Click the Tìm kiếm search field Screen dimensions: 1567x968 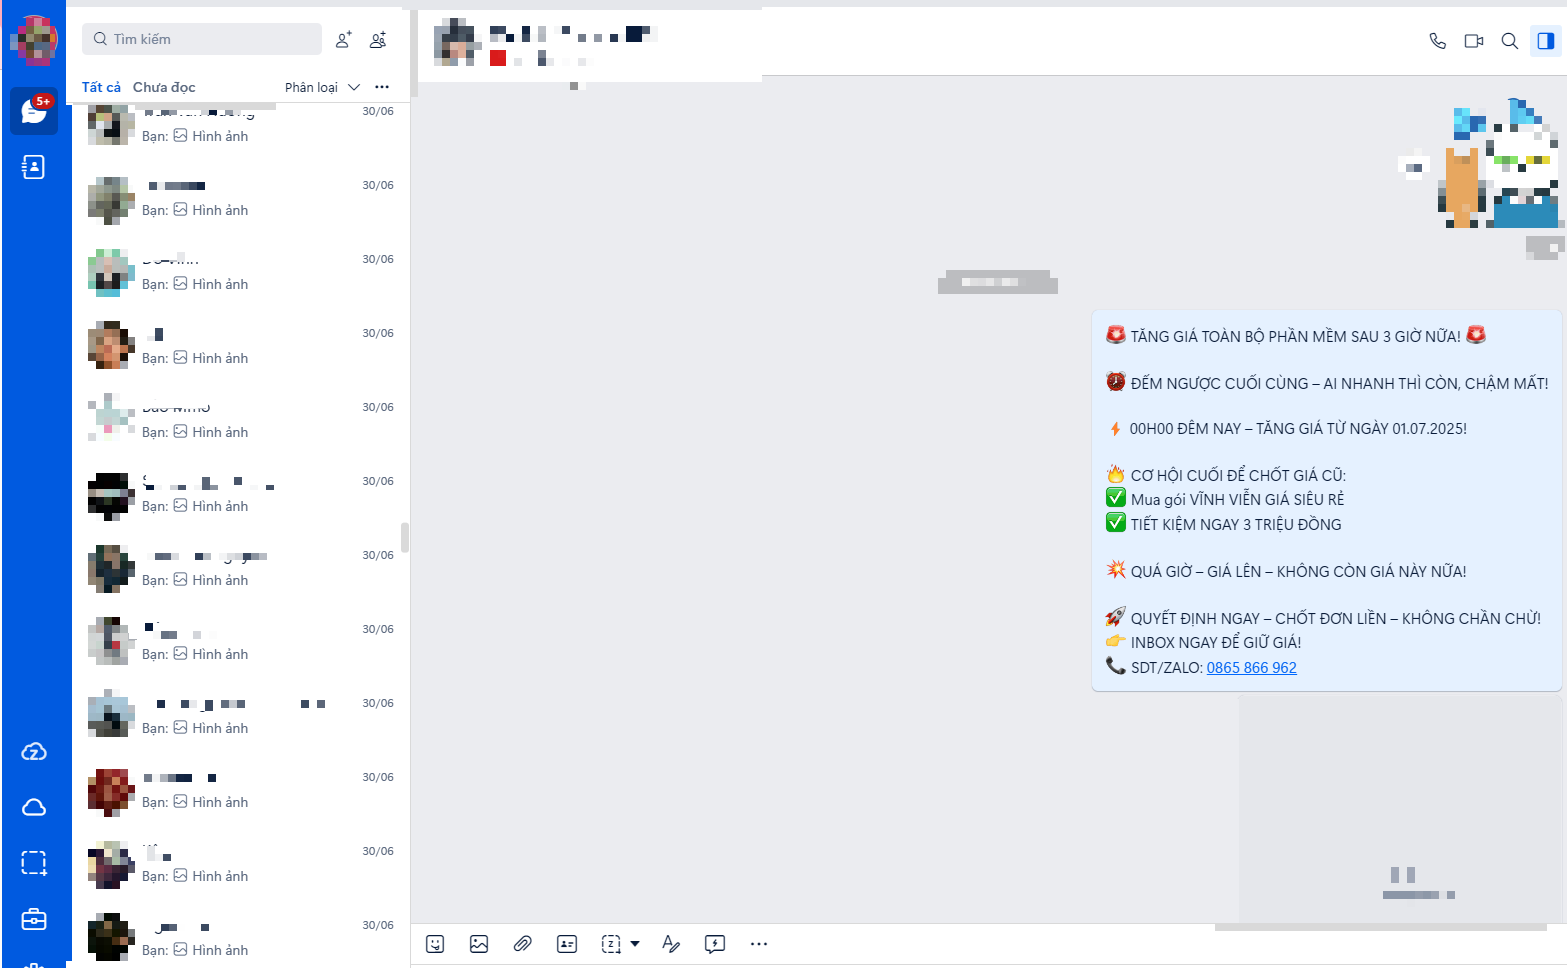[202, 39]
